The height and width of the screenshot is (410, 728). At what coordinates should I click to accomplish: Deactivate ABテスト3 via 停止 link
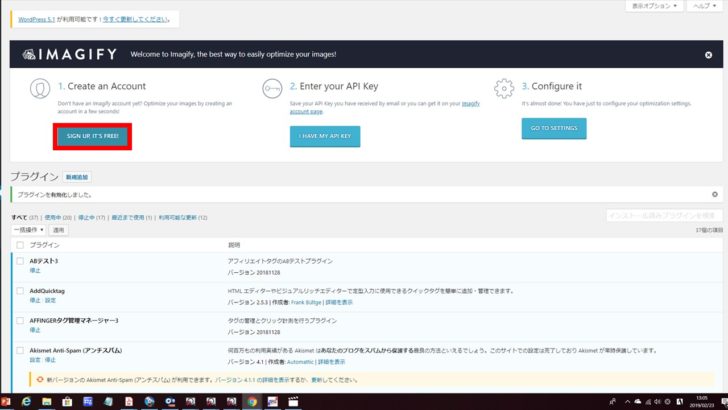[x=35, y=270]
